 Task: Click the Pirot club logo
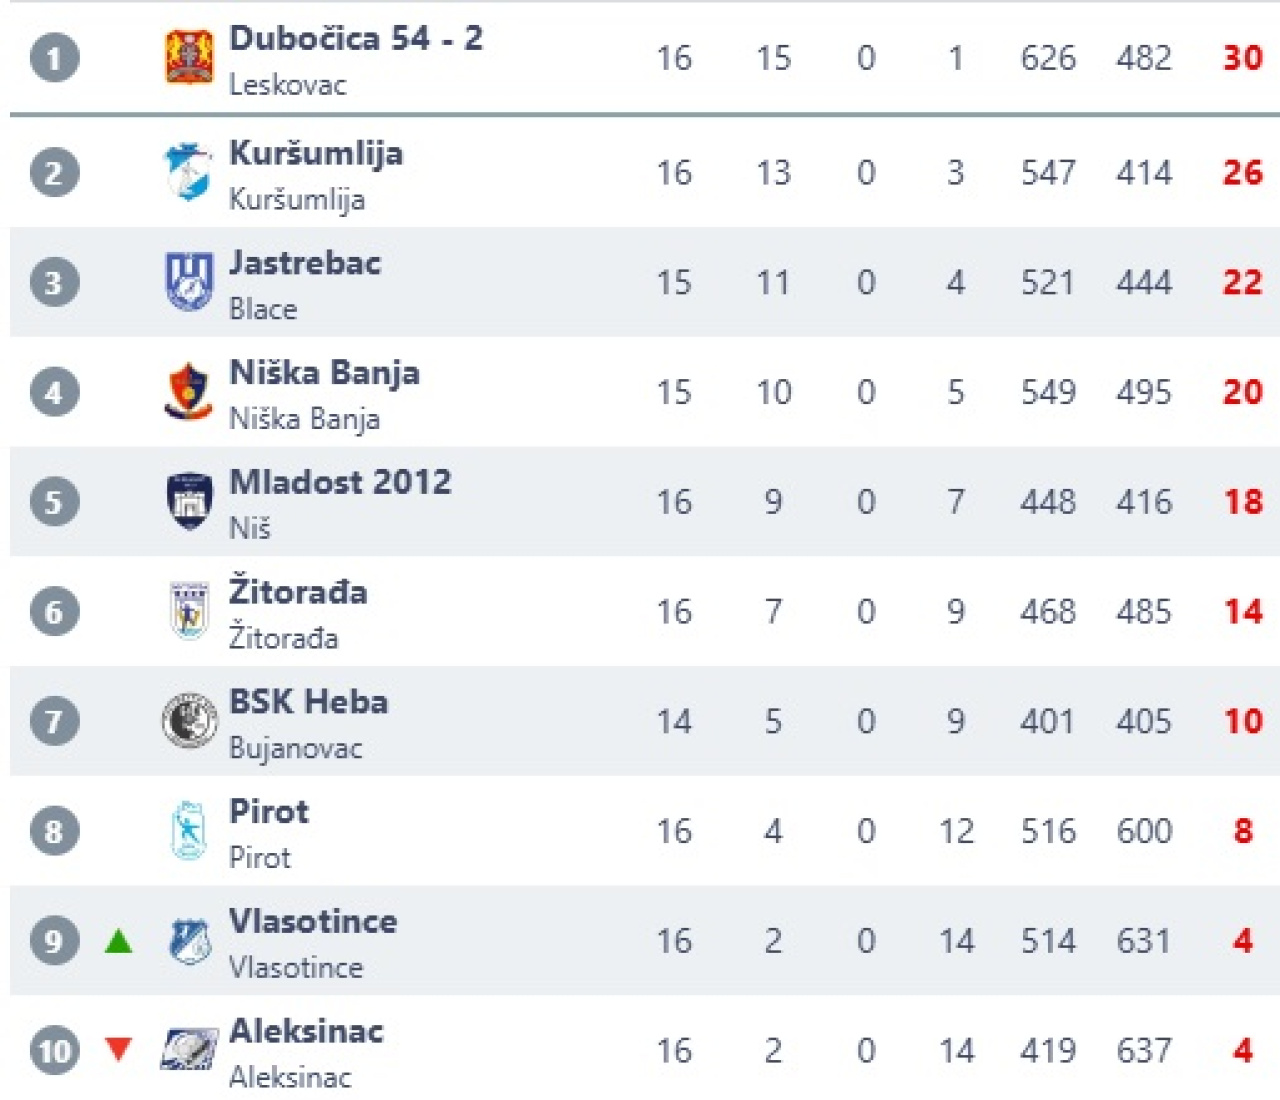pyautogui.click(x=188, y=830)
